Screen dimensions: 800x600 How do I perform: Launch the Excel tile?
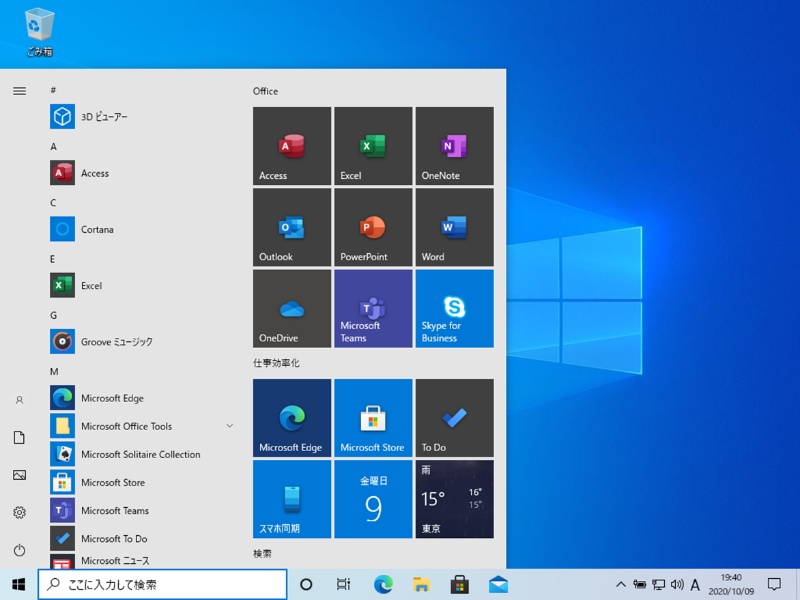373,146
